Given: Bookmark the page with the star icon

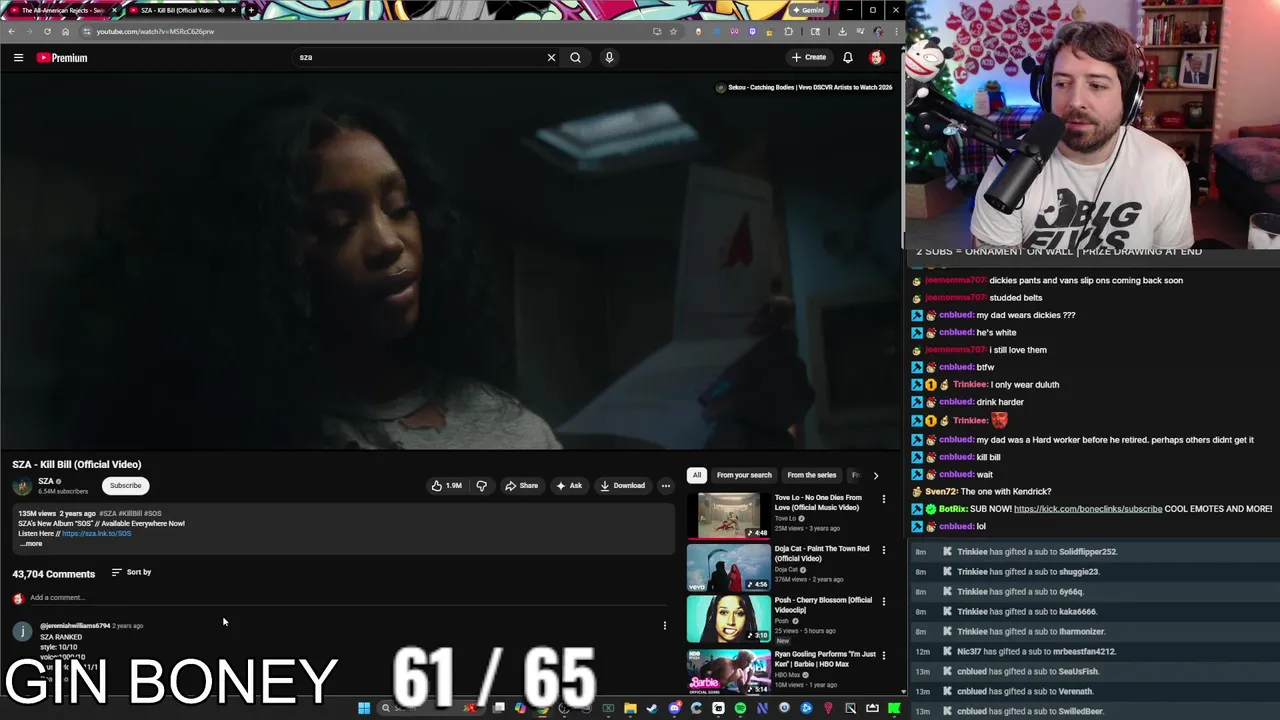Looking at the screenshot, I should 673,31.
